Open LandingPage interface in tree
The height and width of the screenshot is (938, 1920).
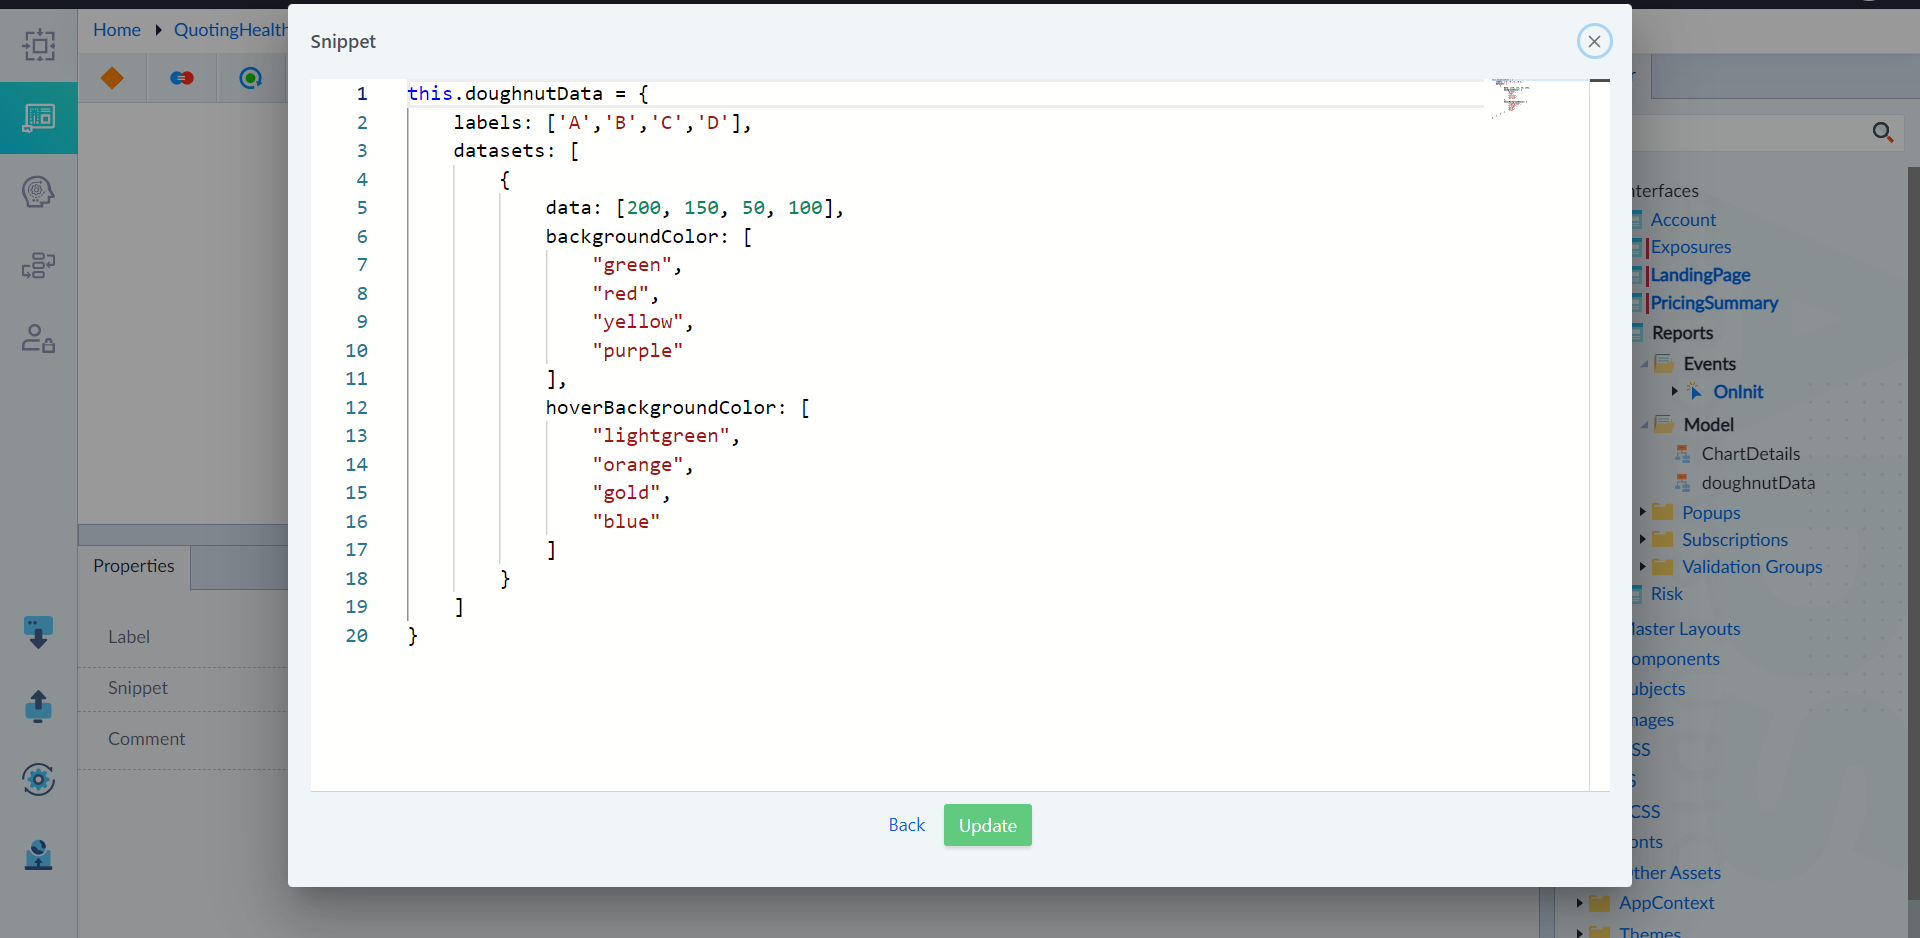click(1700, 275)
